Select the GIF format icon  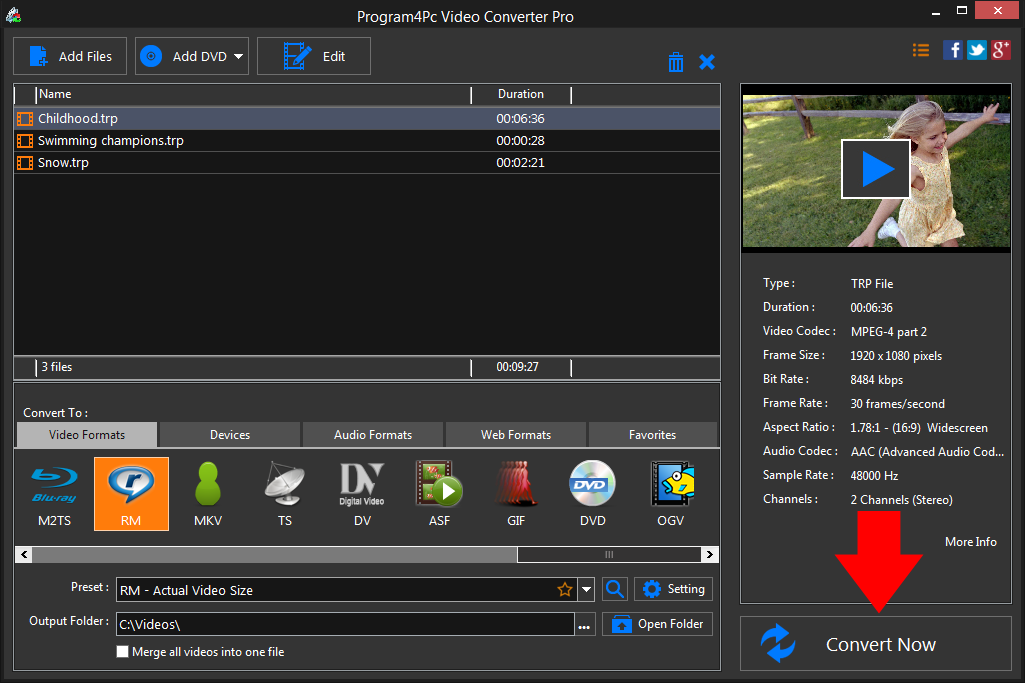[516, 493]
